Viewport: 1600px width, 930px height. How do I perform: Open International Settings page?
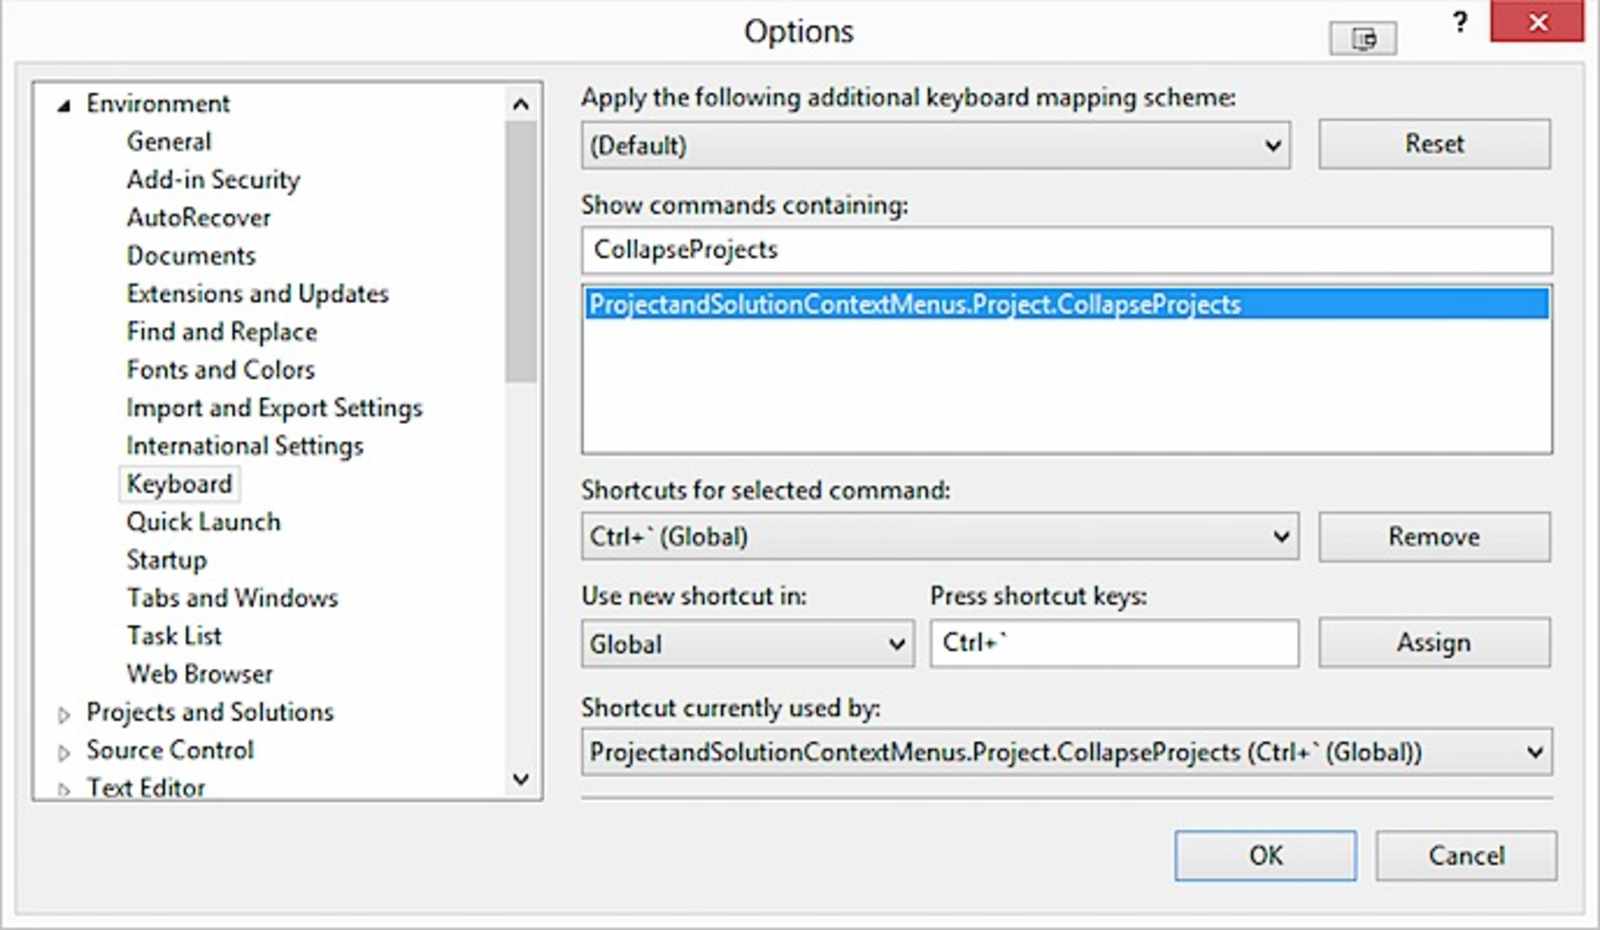(245, 446)
